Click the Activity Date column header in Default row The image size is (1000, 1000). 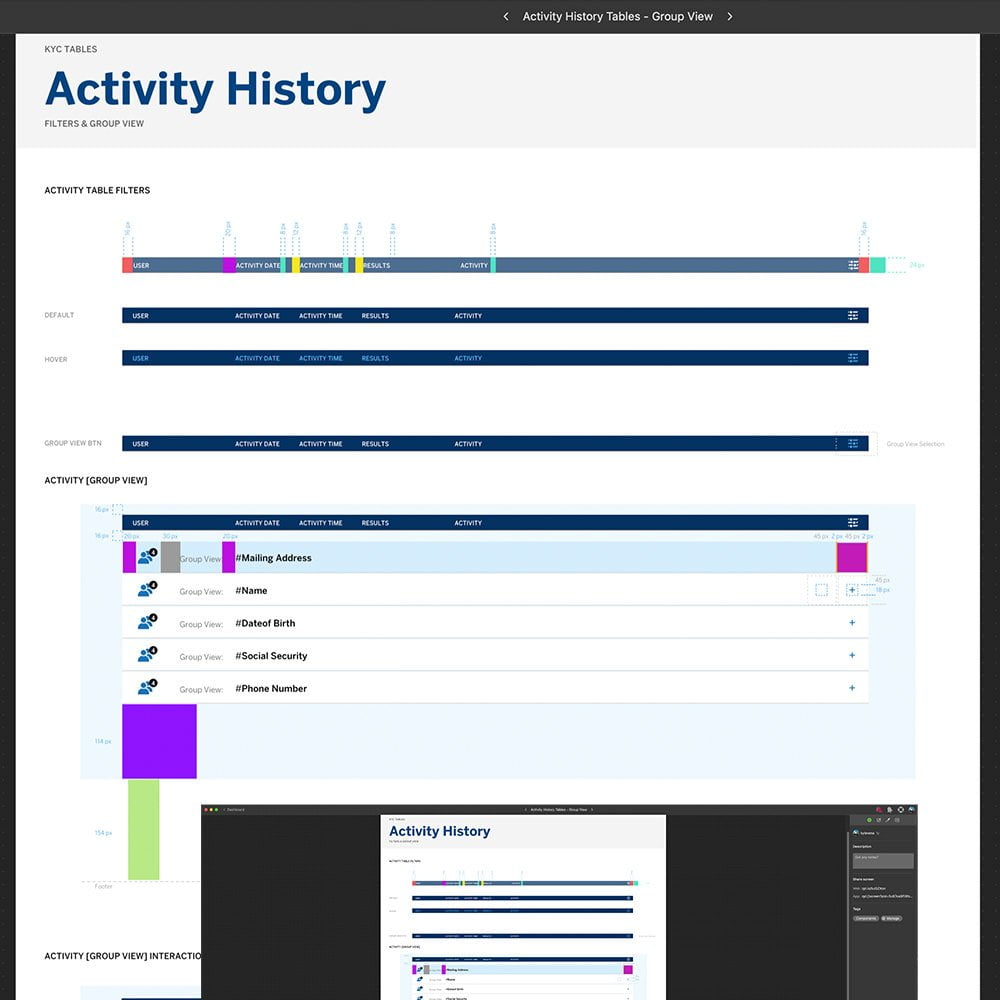(x=257, y=316)
